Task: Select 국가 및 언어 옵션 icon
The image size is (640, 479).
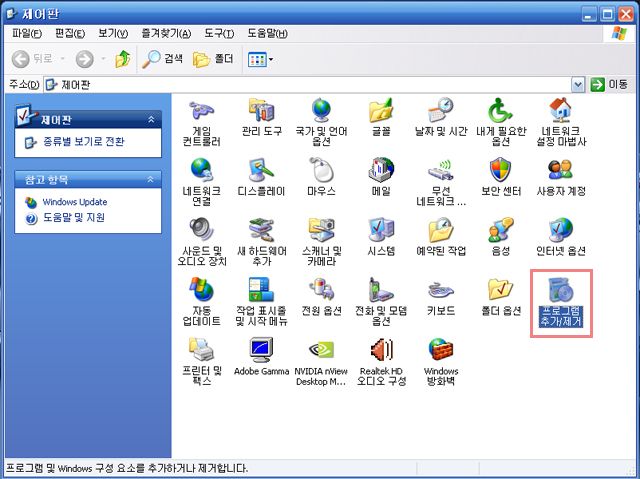Action: pos(321,122)
